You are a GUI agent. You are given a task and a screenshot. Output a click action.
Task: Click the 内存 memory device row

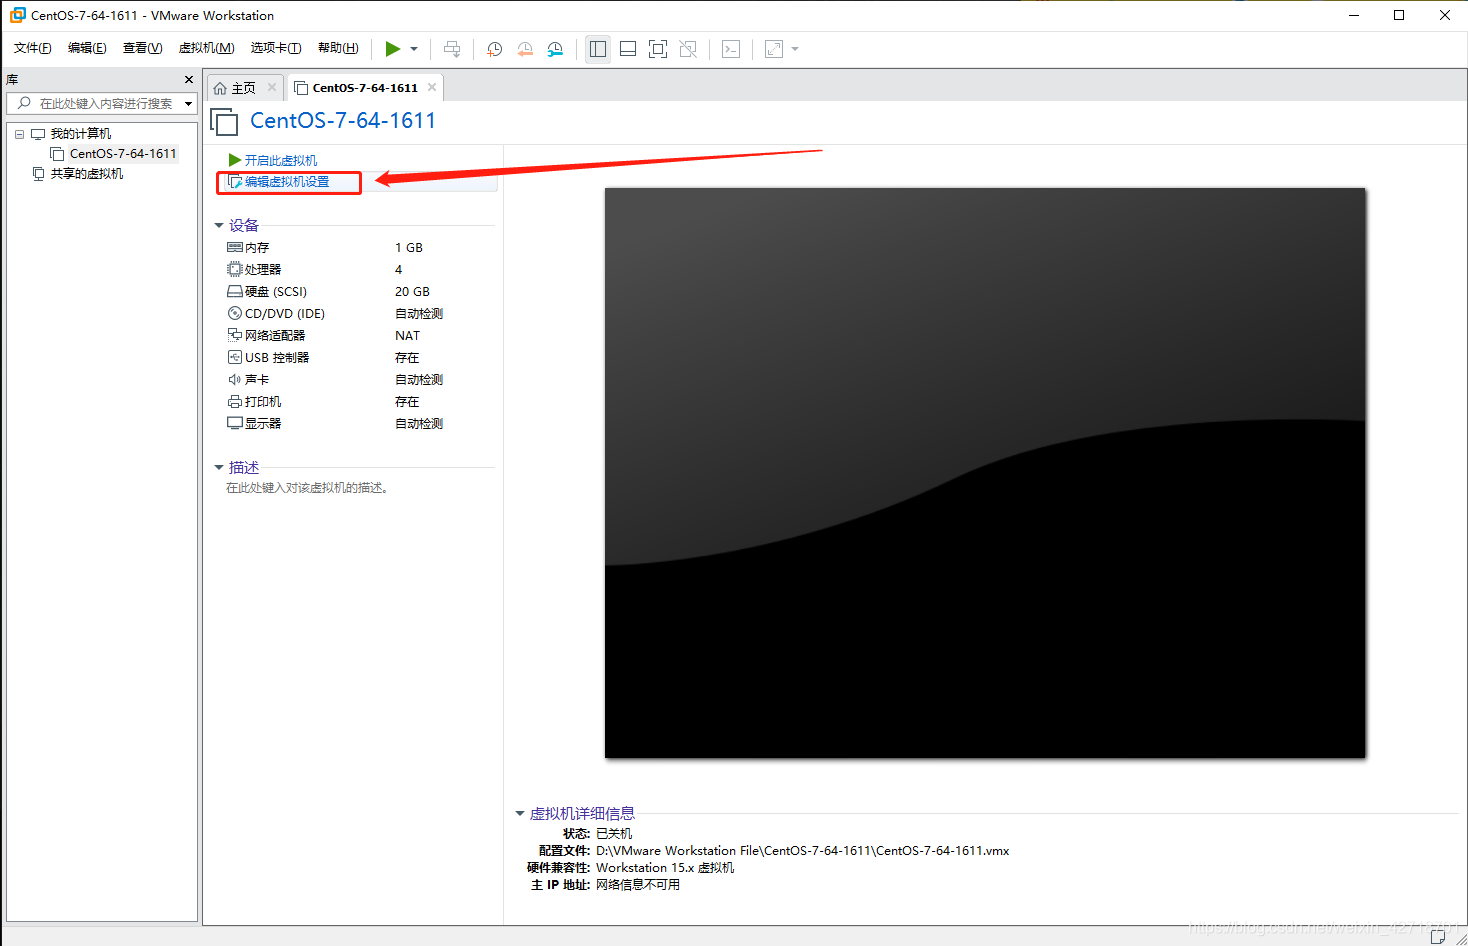pyautogui.click(x=360, y=248)
